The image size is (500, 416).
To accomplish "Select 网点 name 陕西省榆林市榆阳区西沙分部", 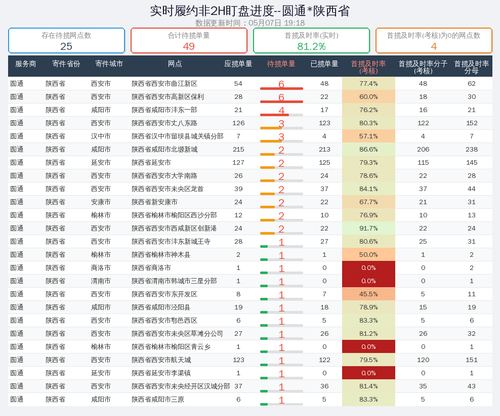I will click(174, 215).
